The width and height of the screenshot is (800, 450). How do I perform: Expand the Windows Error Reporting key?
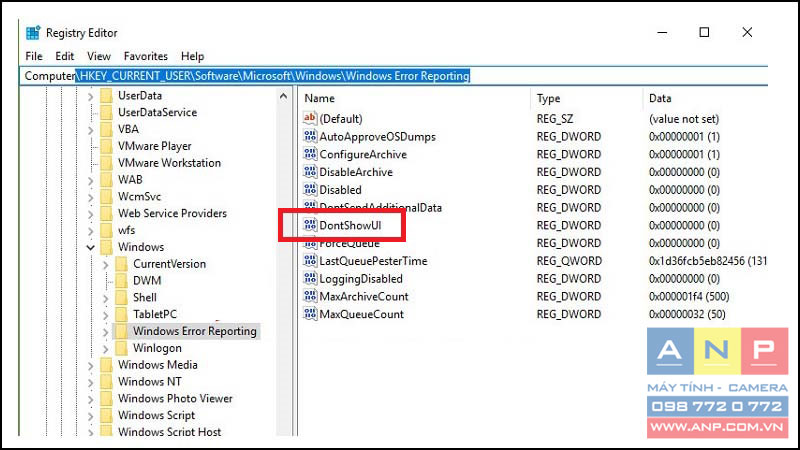[x=106, y=332]
